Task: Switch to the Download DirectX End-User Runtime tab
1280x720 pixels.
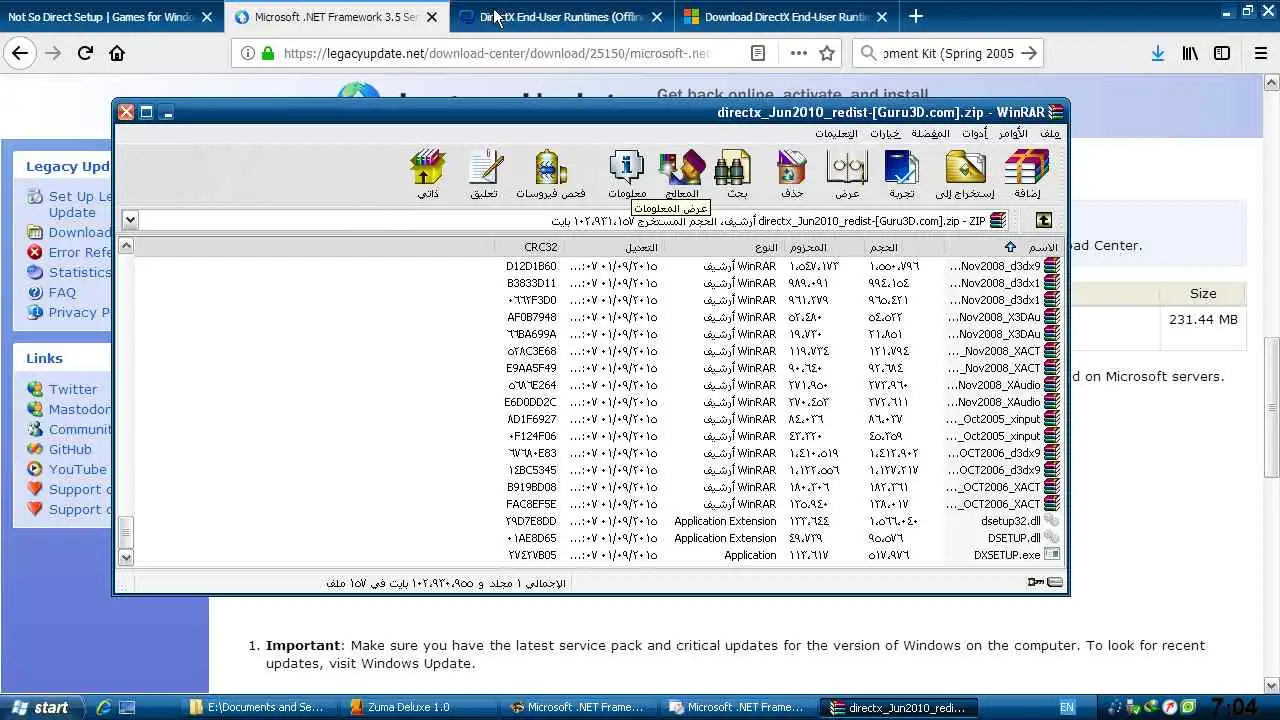Action: click(x=786, y=17)
